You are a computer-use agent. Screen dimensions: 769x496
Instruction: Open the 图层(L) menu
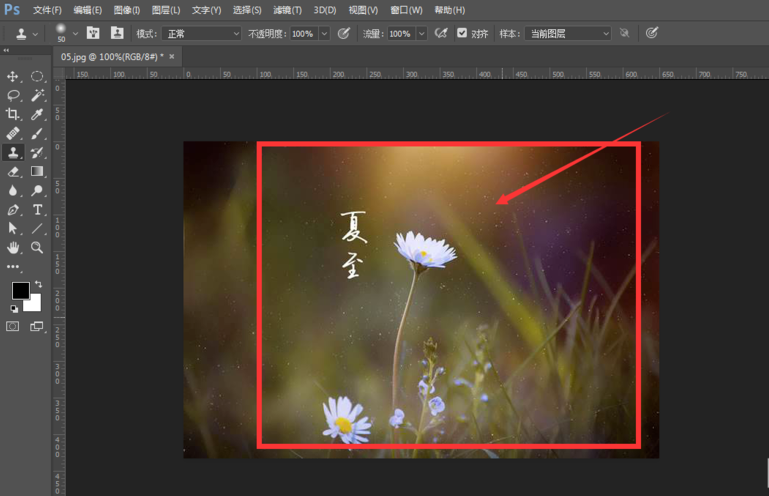(166, 10)
